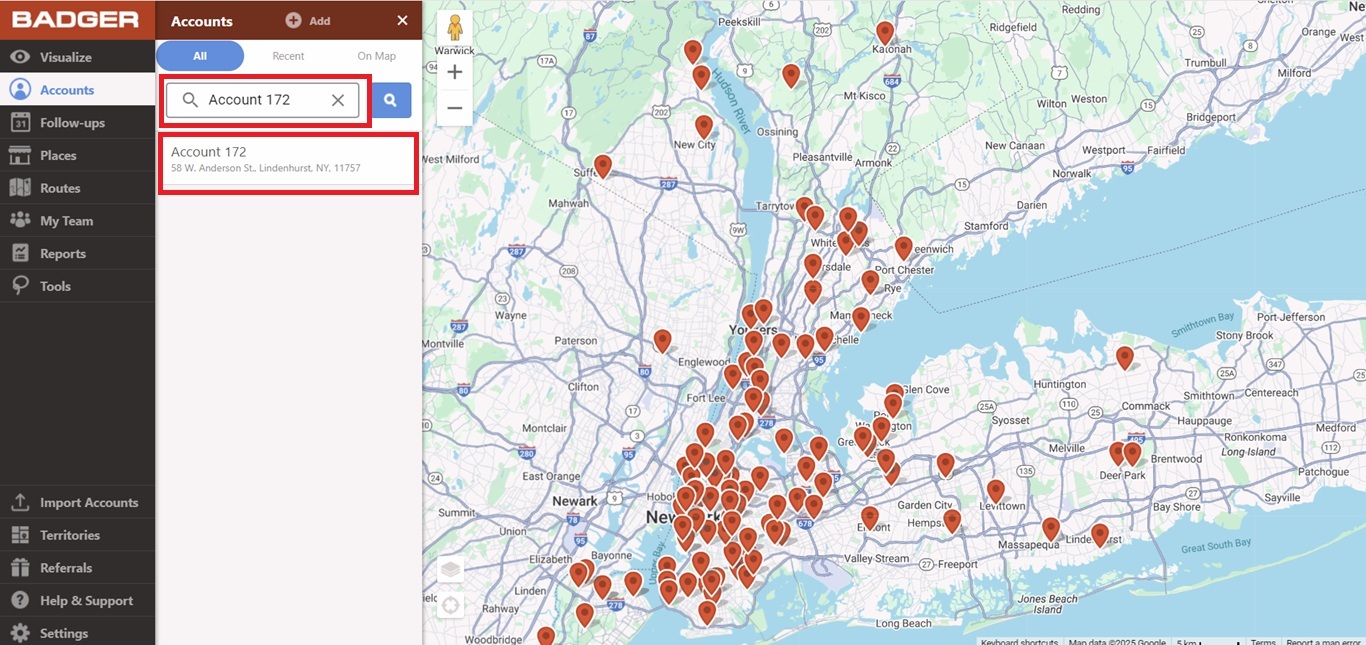
Task: Open the Visualize eye icon
Action: point(20,57)
